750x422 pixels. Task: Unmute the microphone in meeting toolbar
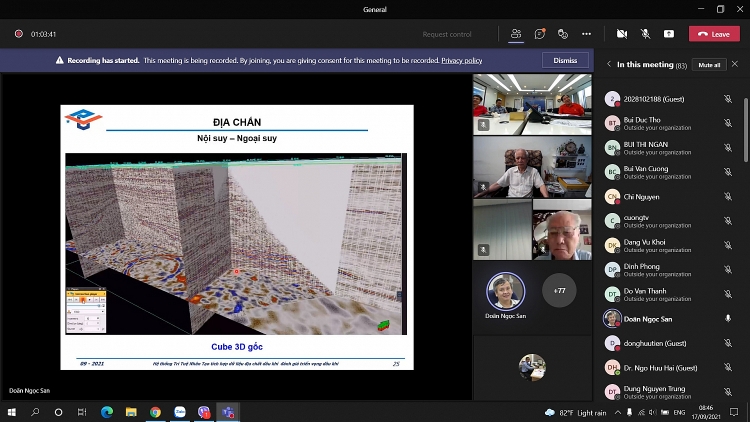(646, 34)
